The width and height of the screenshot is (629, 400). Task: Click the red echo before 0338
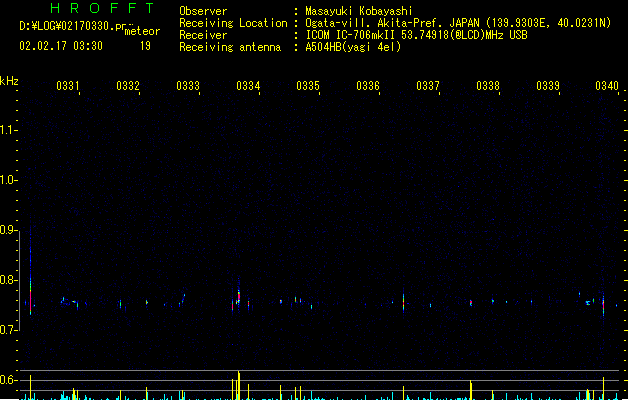pyautogui.click(x=471, y=303)
